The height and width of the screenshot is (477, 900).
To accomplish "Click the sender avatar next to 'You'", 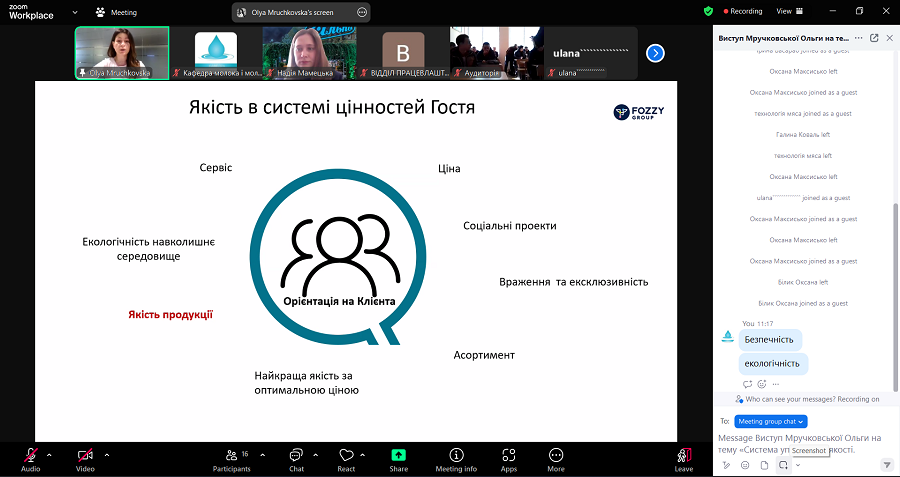I will coord(727,337).
